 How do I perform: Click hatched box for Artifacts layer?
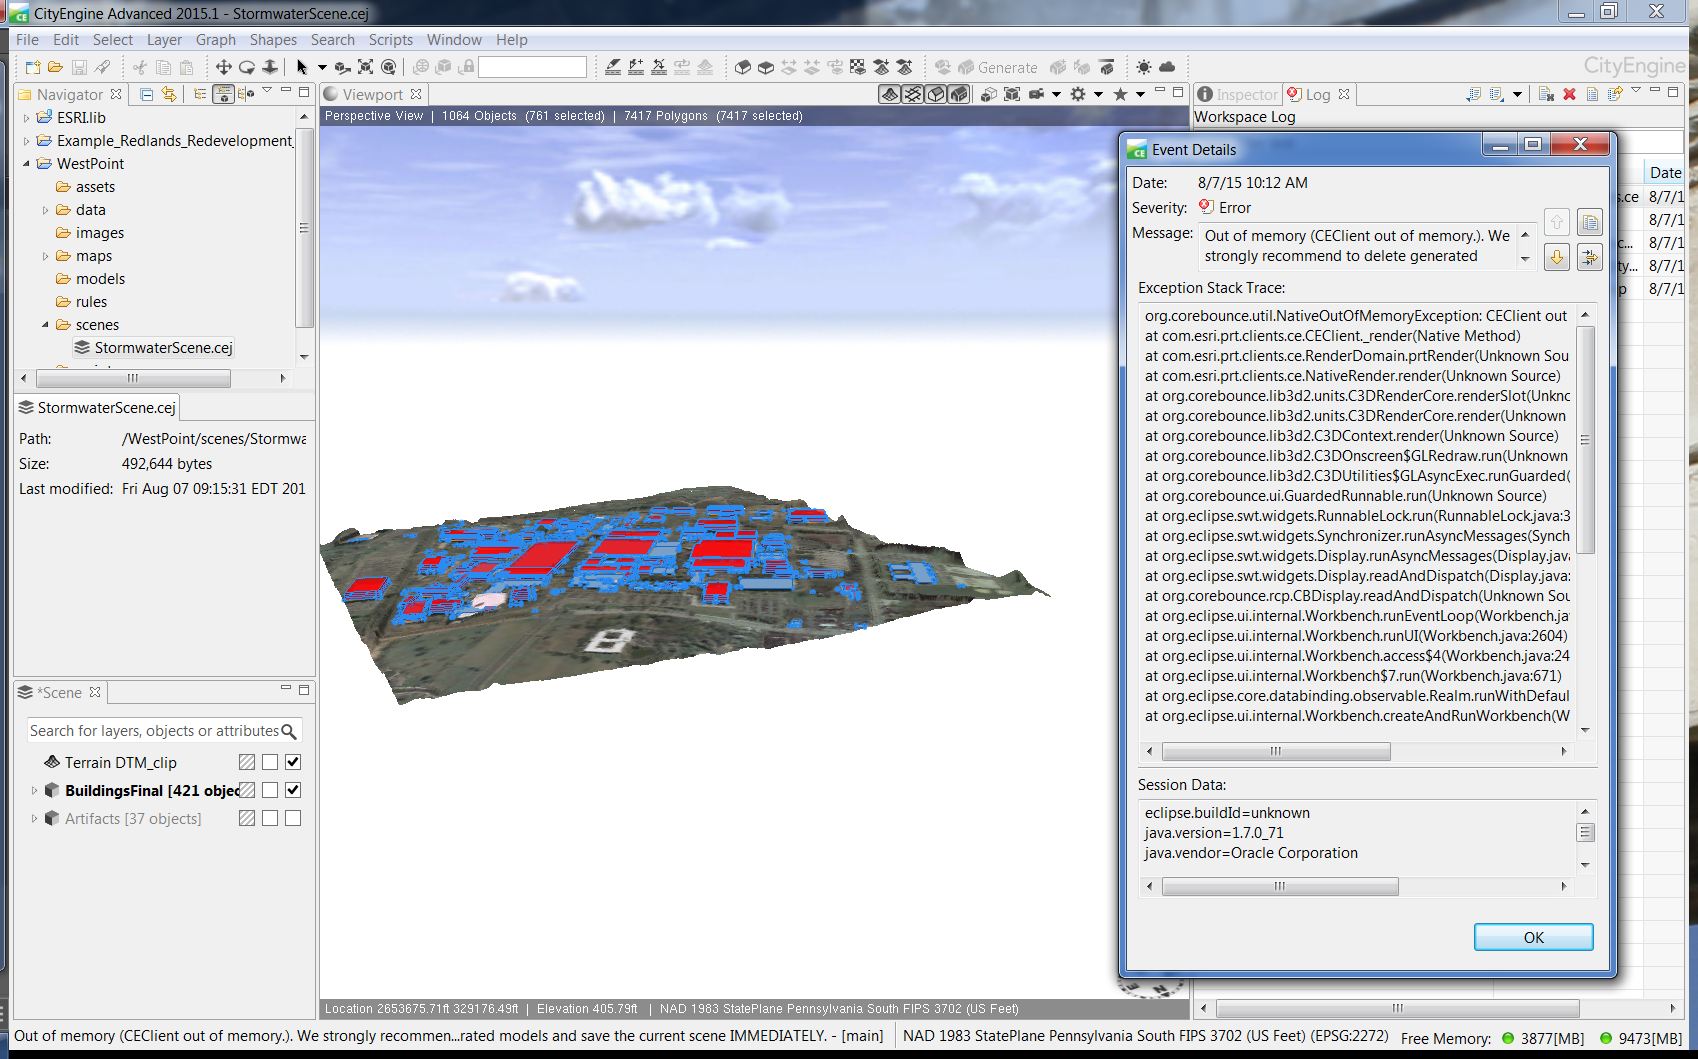247,818
